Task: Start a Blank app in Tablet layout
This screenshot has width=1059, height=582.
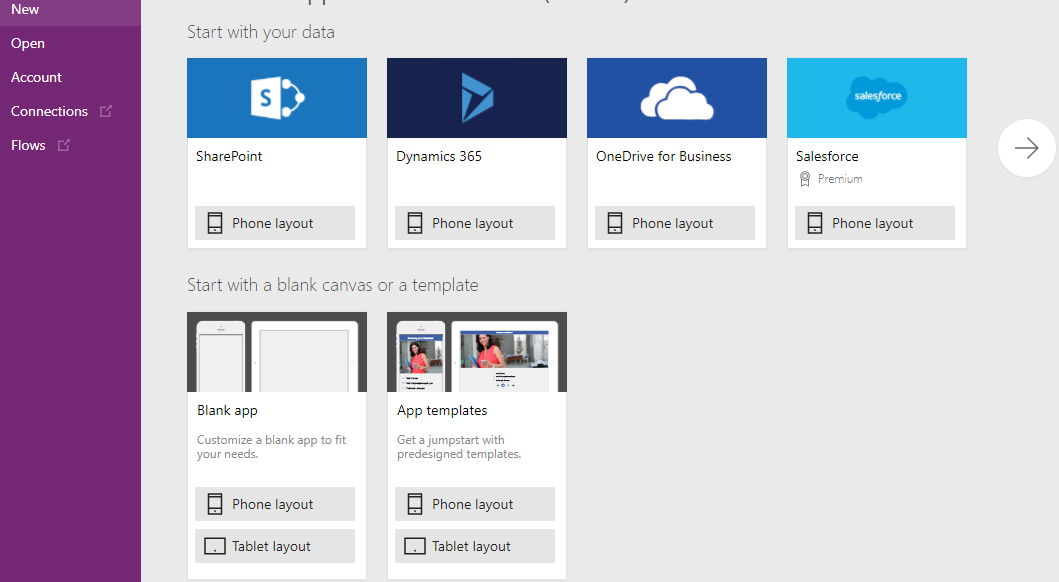Action: tap(274, 546)
